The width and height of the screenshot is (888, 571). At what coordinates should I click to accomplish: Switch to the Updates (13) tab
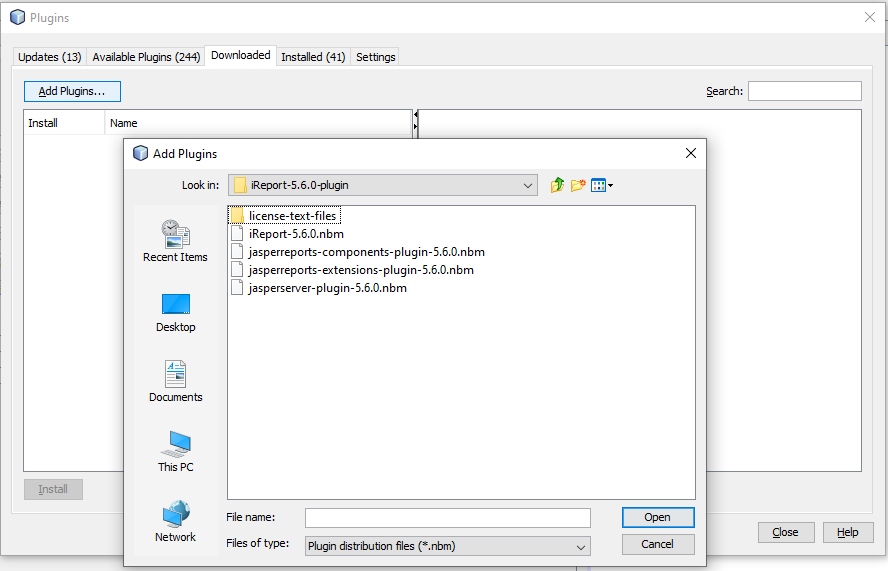pos(50,57)
